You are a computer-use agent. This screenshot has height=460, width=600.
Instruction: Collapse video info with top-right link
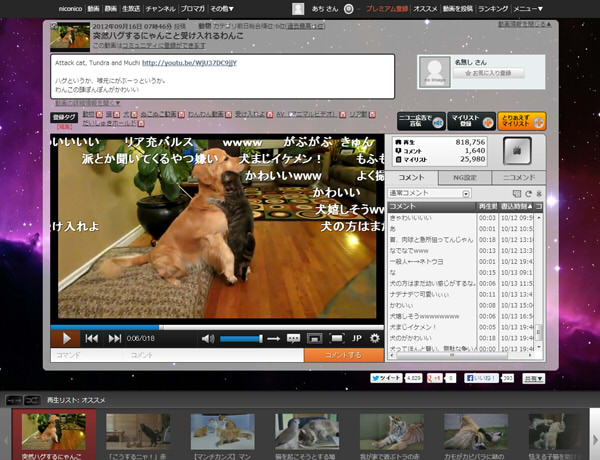(525, 24)
